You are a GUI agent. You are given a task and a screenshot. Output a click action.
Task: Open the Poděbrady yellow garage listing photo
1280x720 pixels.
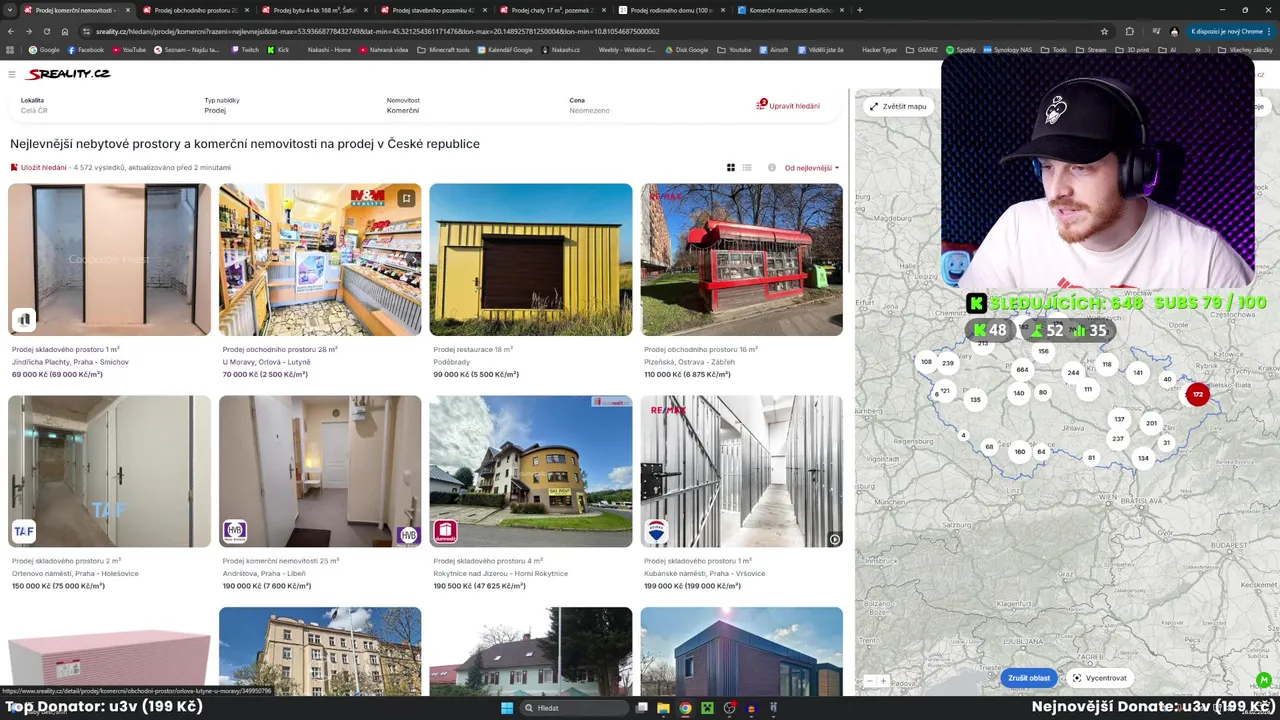point(531,260)
